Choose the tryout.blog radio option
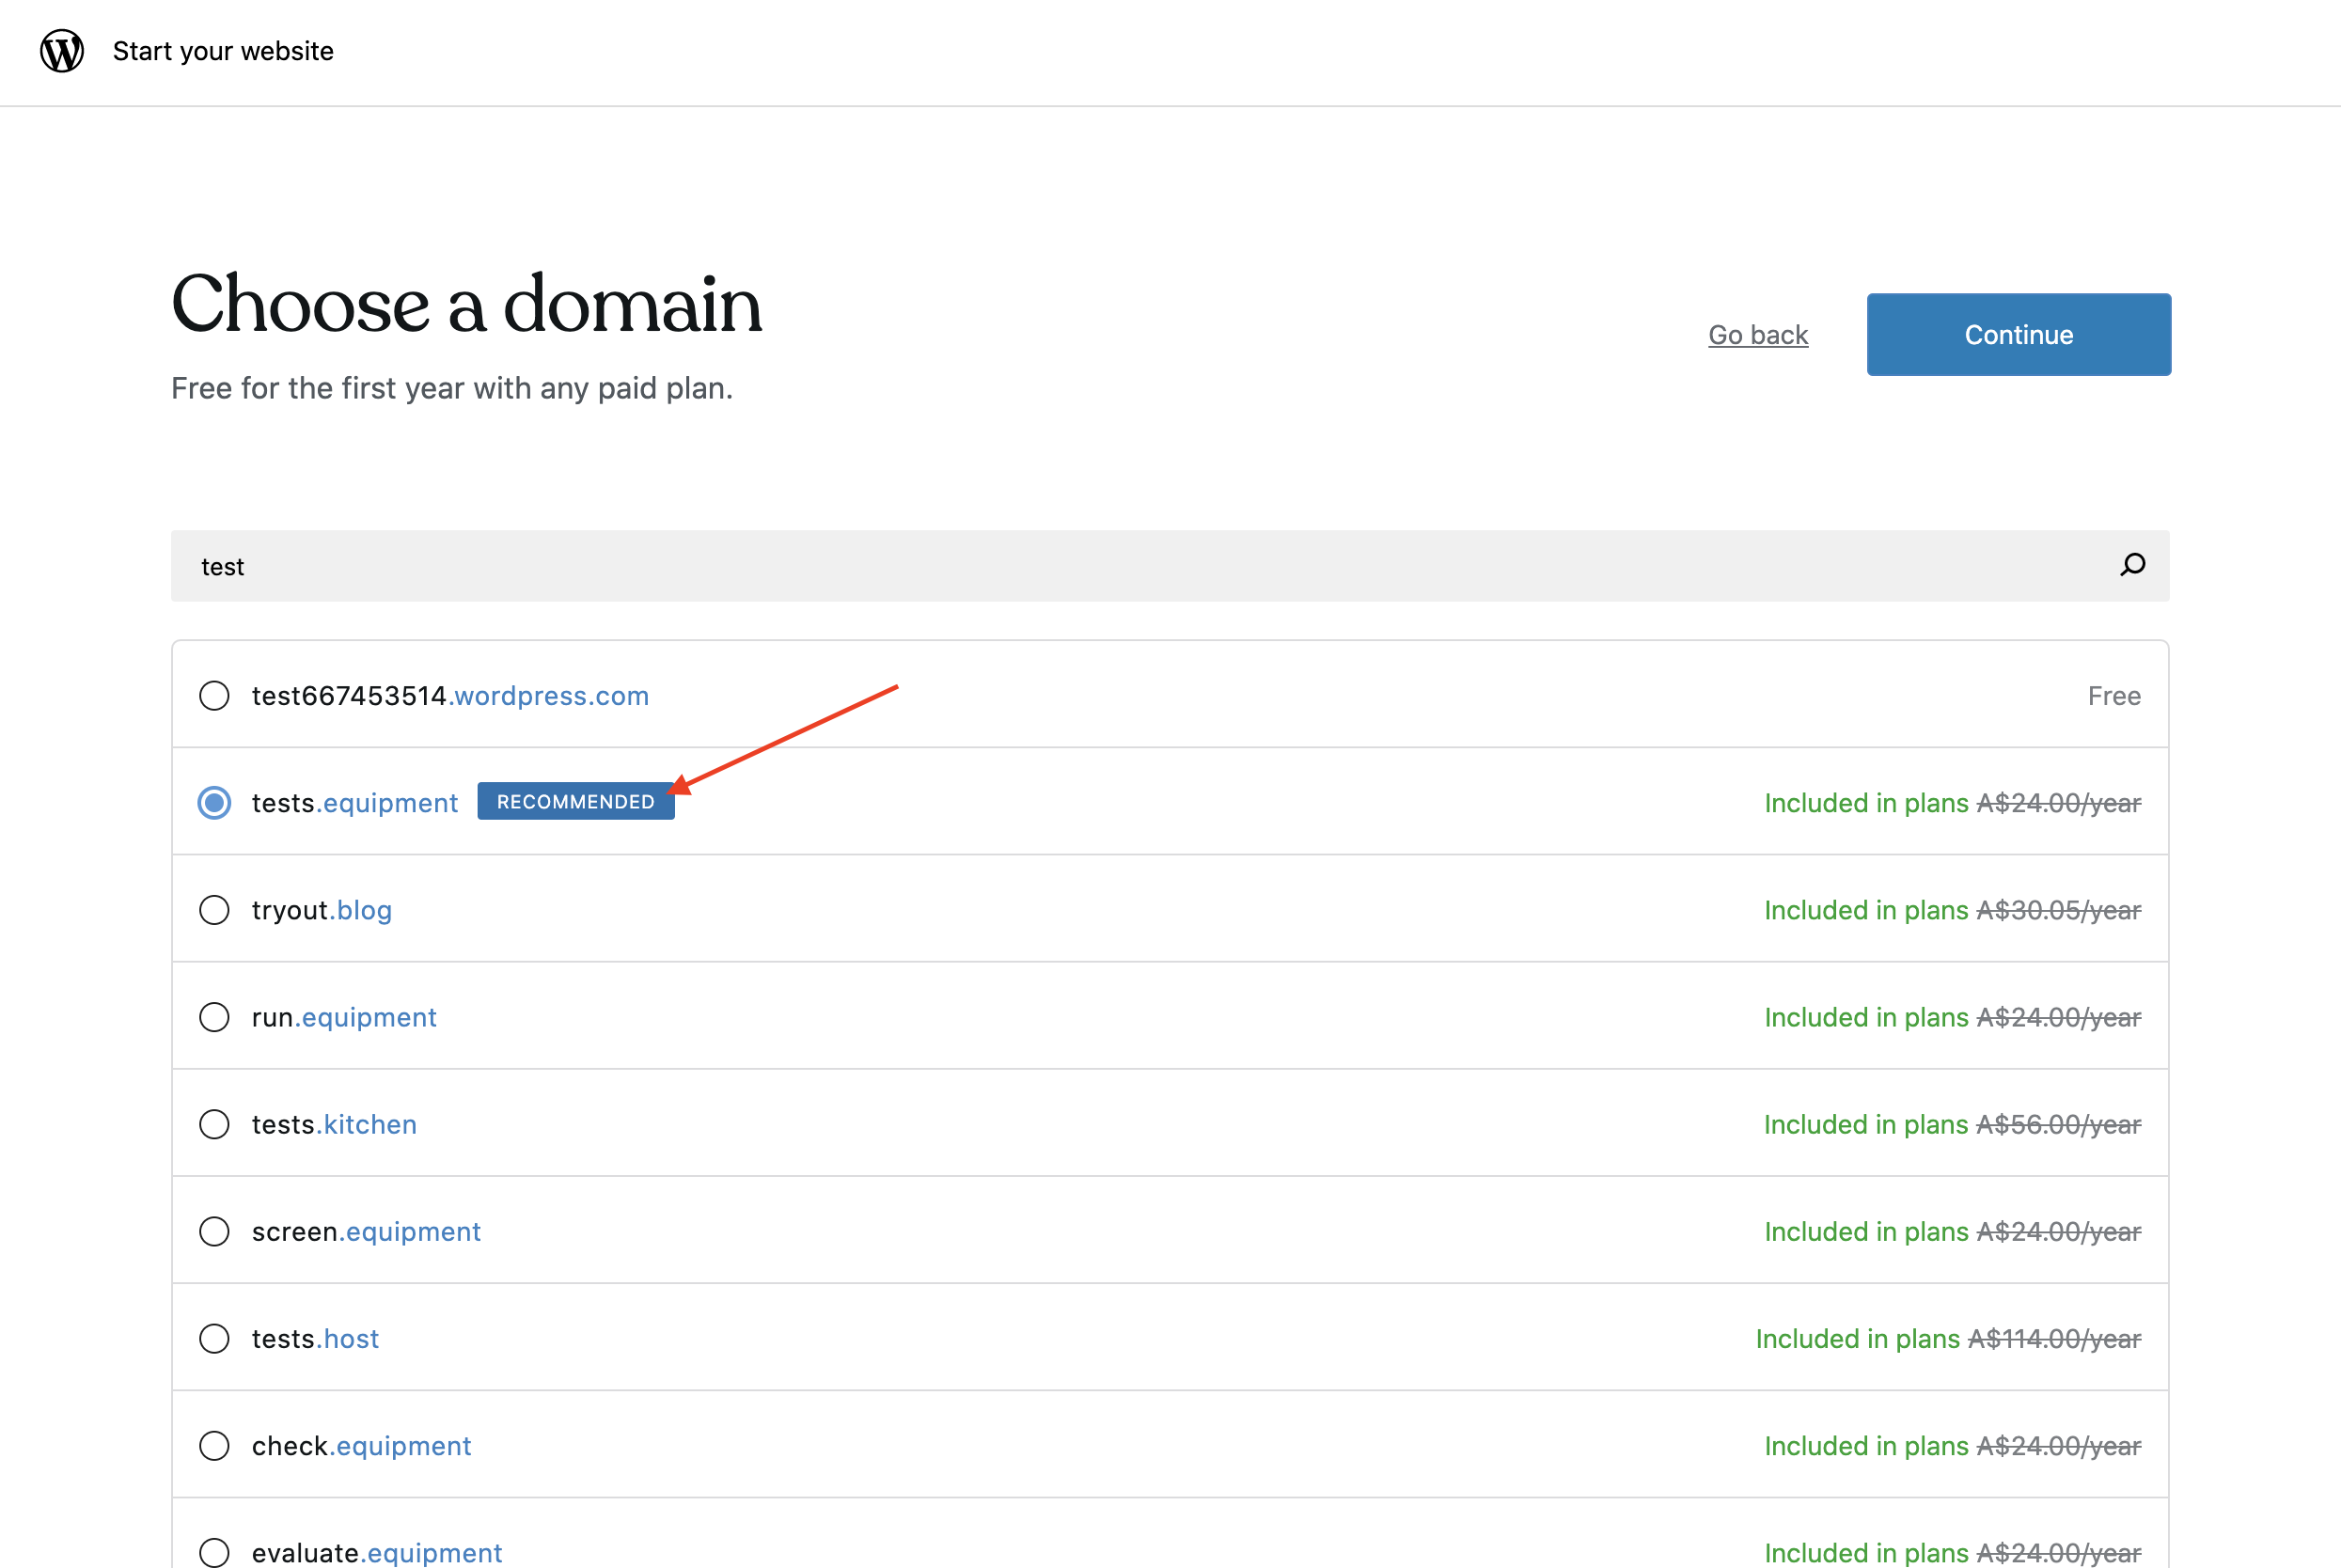This screenshot has width=2341, height=1568. coord(214,910)
